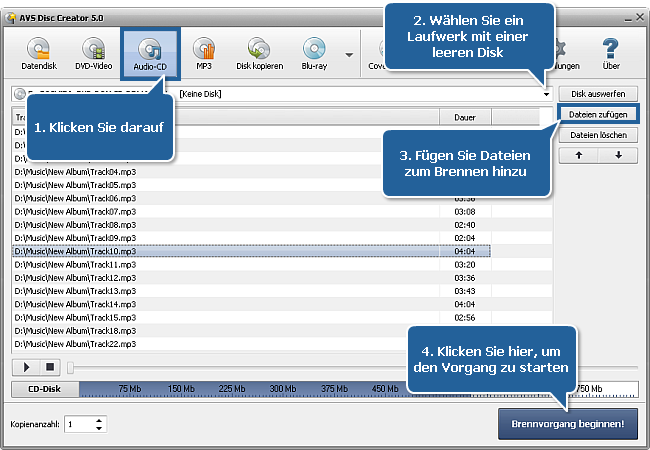Click the Dauer column header
Viewport: 650px width, 450px height.
point(465,117)
